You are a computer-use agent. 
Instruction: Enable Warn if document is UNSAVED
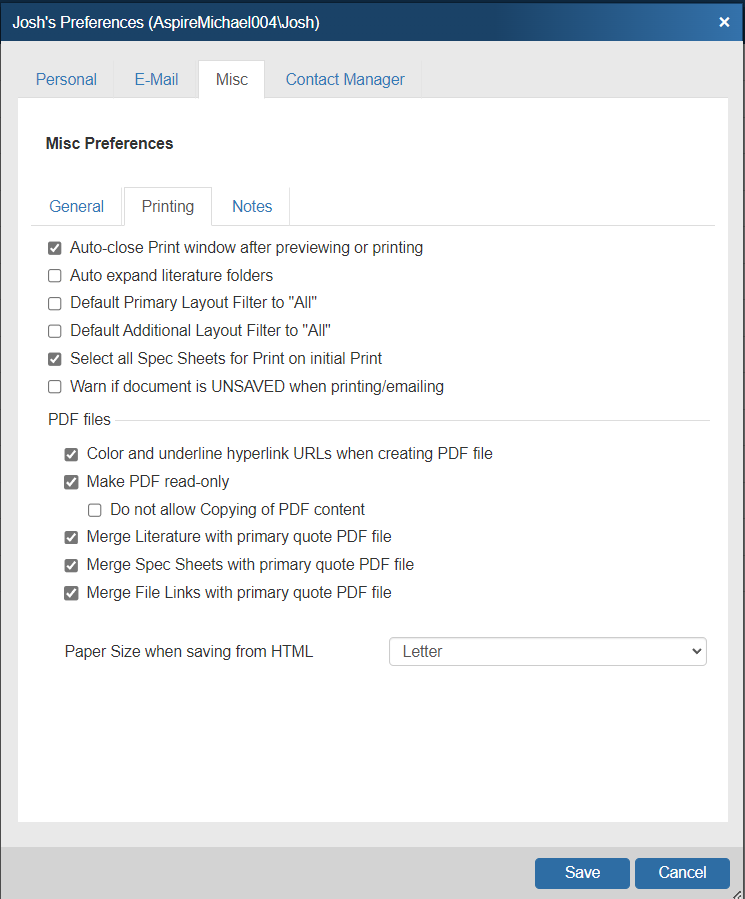[55, 387]
